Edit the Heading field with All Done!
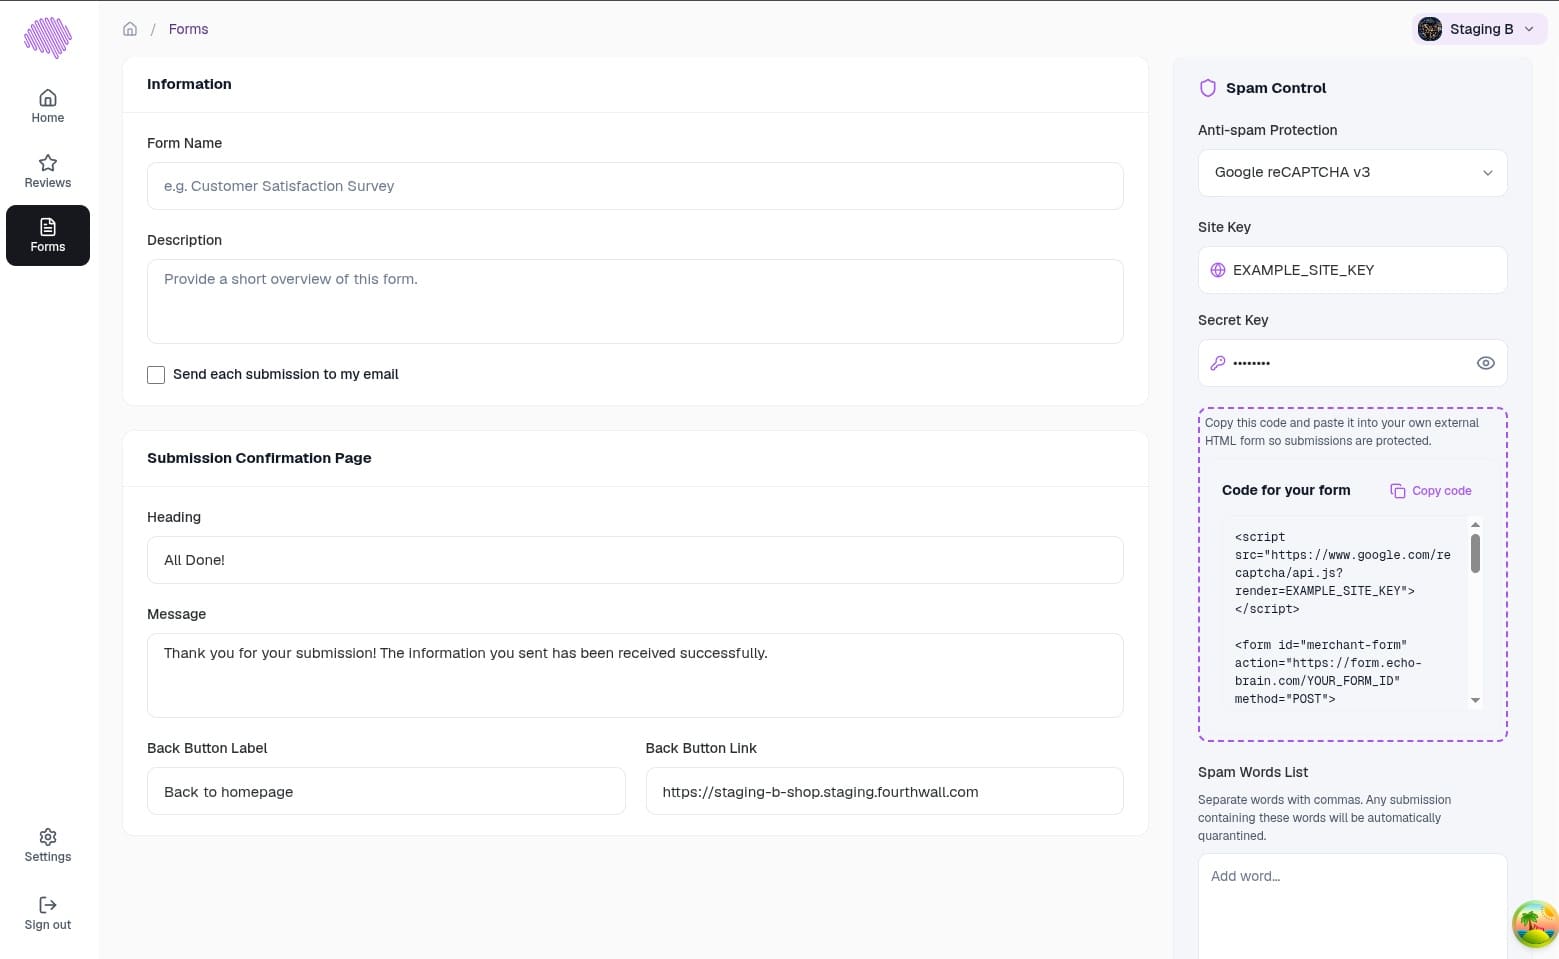Image resolution: width=1559 pixels, height=959 pixels. (635, 560)
